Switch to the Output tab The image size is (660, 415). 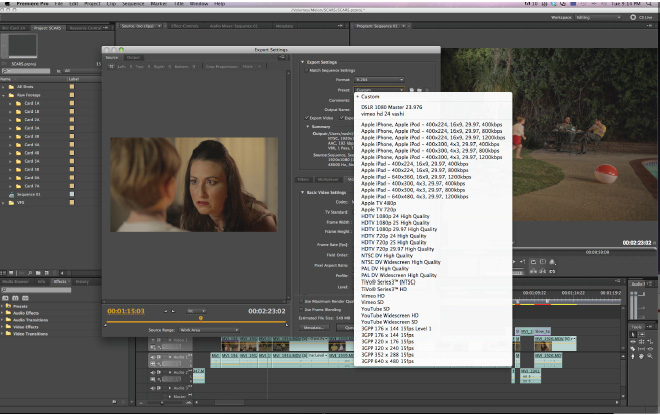pyautogui.click(x=133, y=57)
